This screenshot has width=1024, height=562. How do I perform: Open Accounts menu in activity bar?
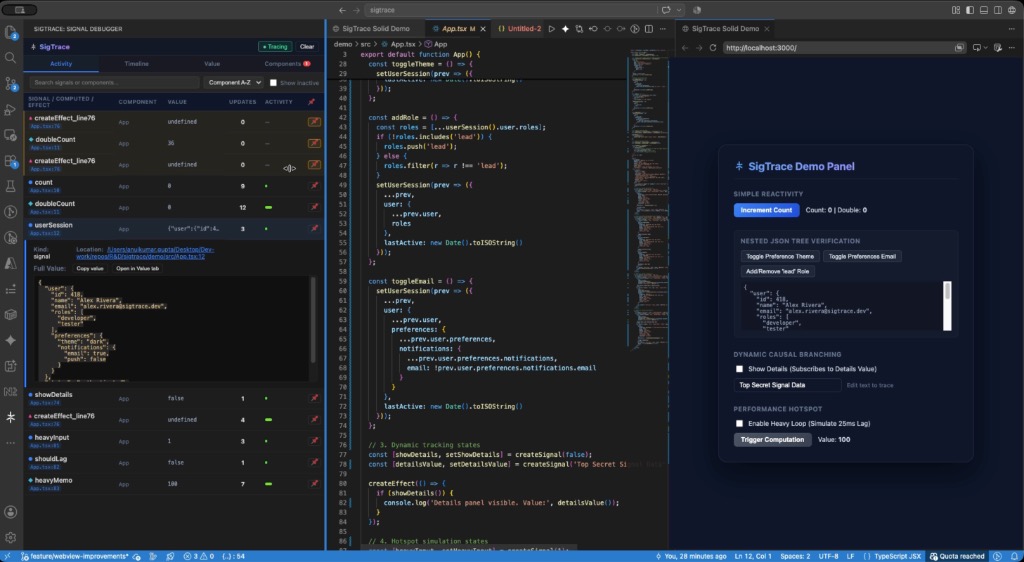click(10, 512)
